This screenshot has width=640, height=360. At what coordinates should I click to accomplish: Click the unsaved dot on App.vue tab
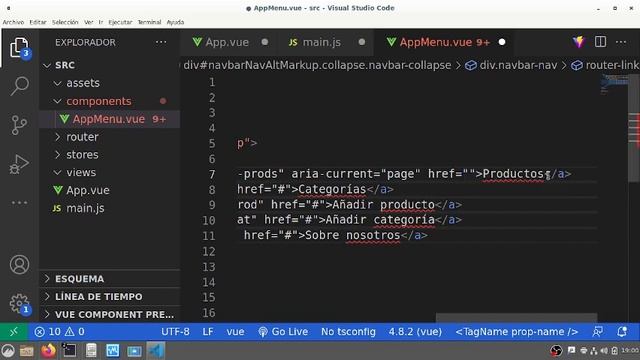click(x=265, y=42)
